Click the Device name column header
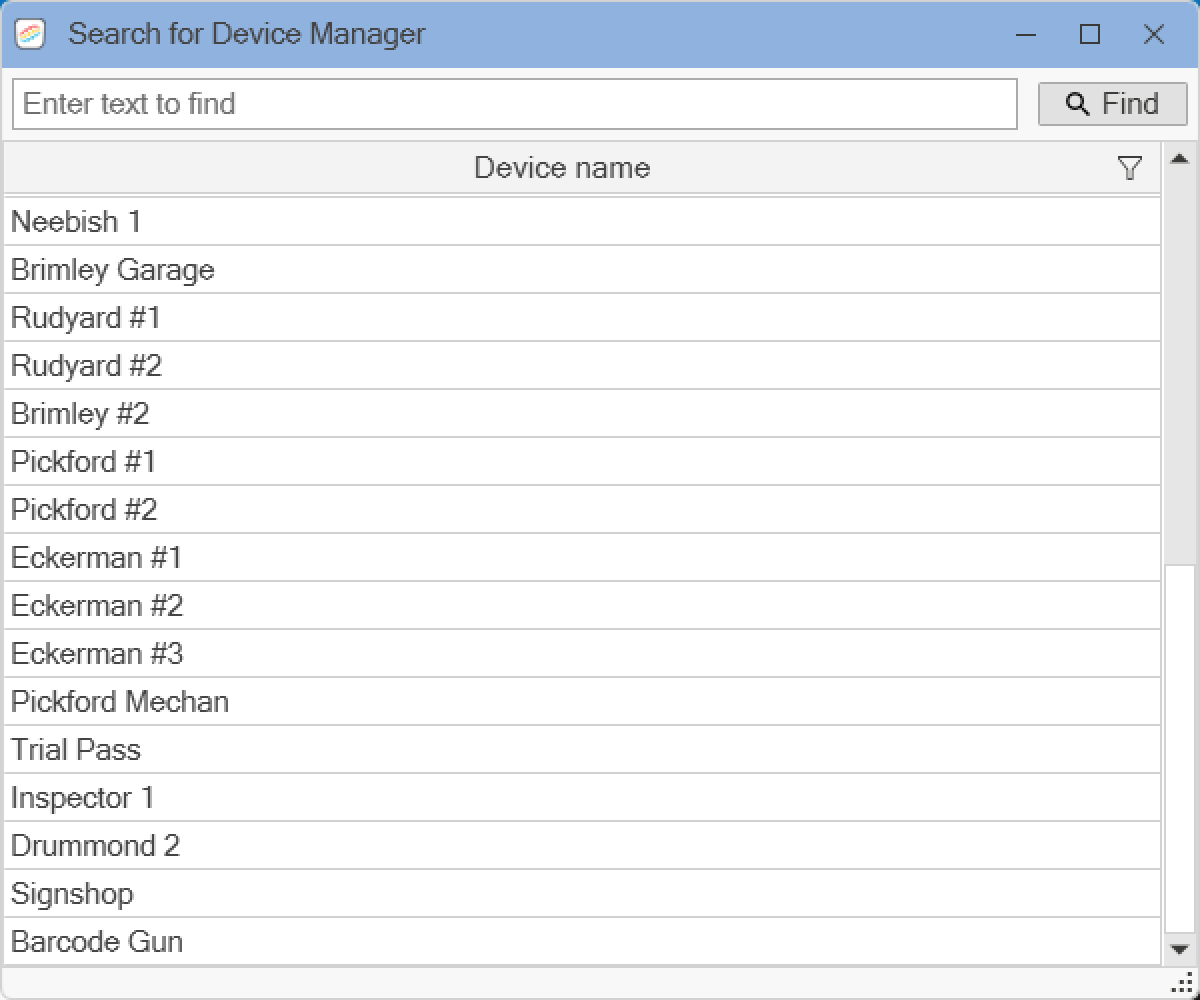Image resolution: width=1200 pixels, height=1000 pixels. click(582, 168)
